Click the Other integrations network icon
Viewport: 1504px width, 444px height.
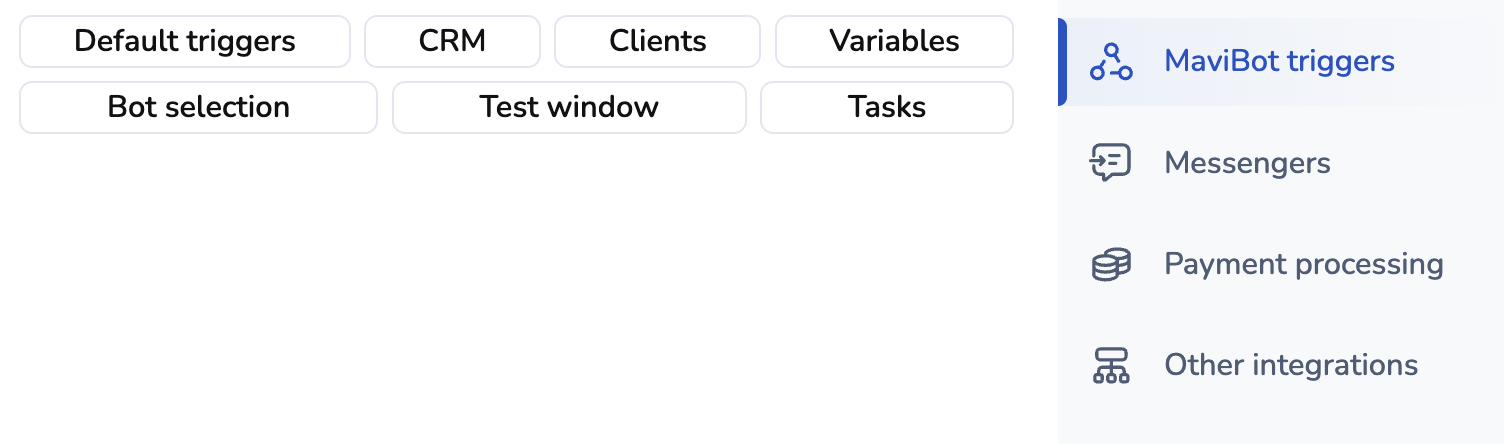point(1110,365)
